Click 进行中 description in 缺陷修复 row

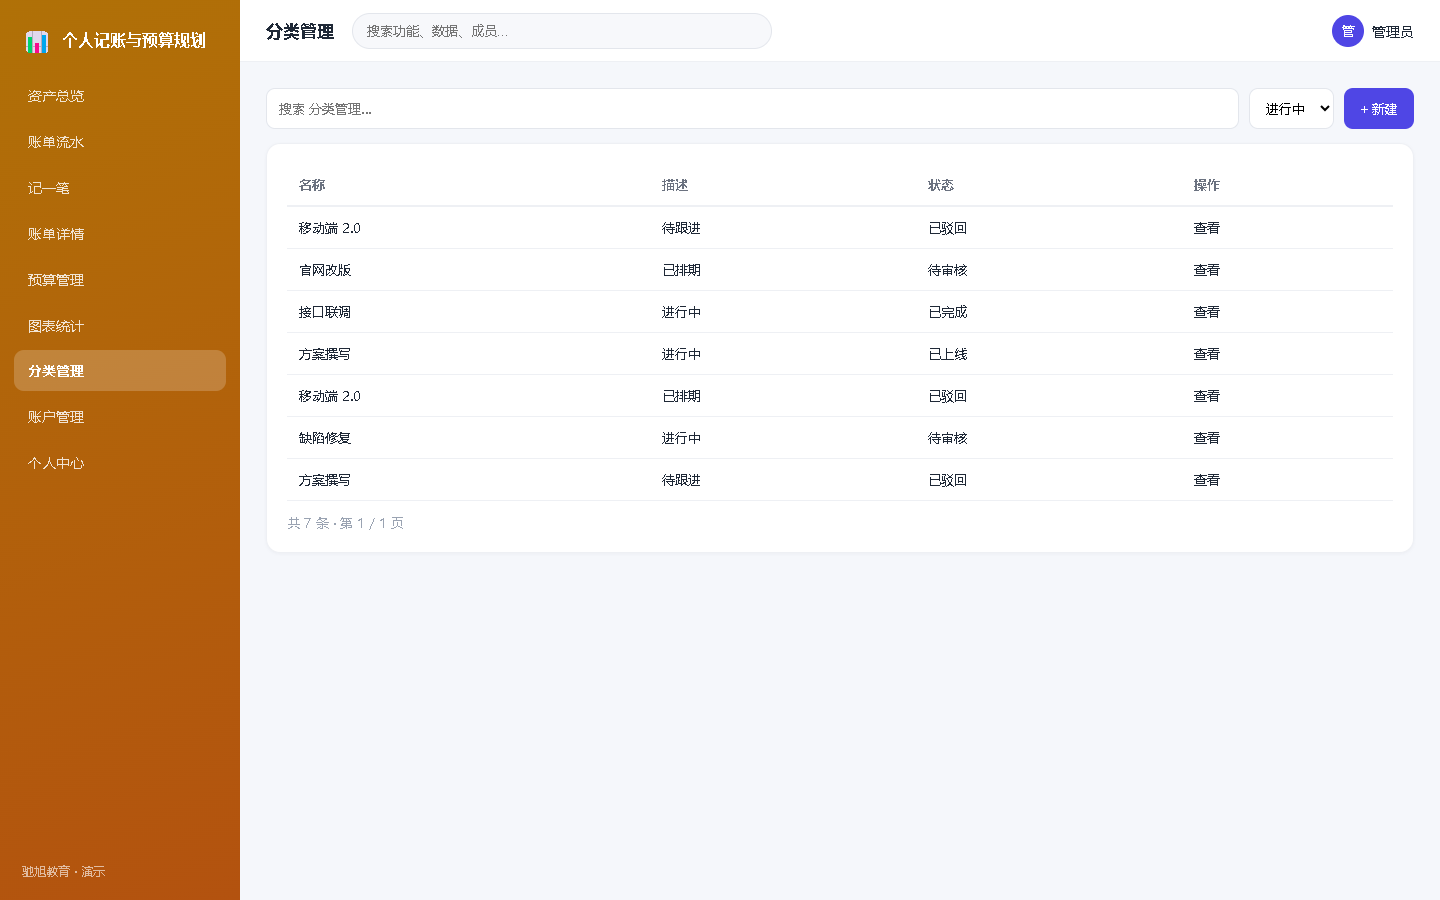coord(682,438)
